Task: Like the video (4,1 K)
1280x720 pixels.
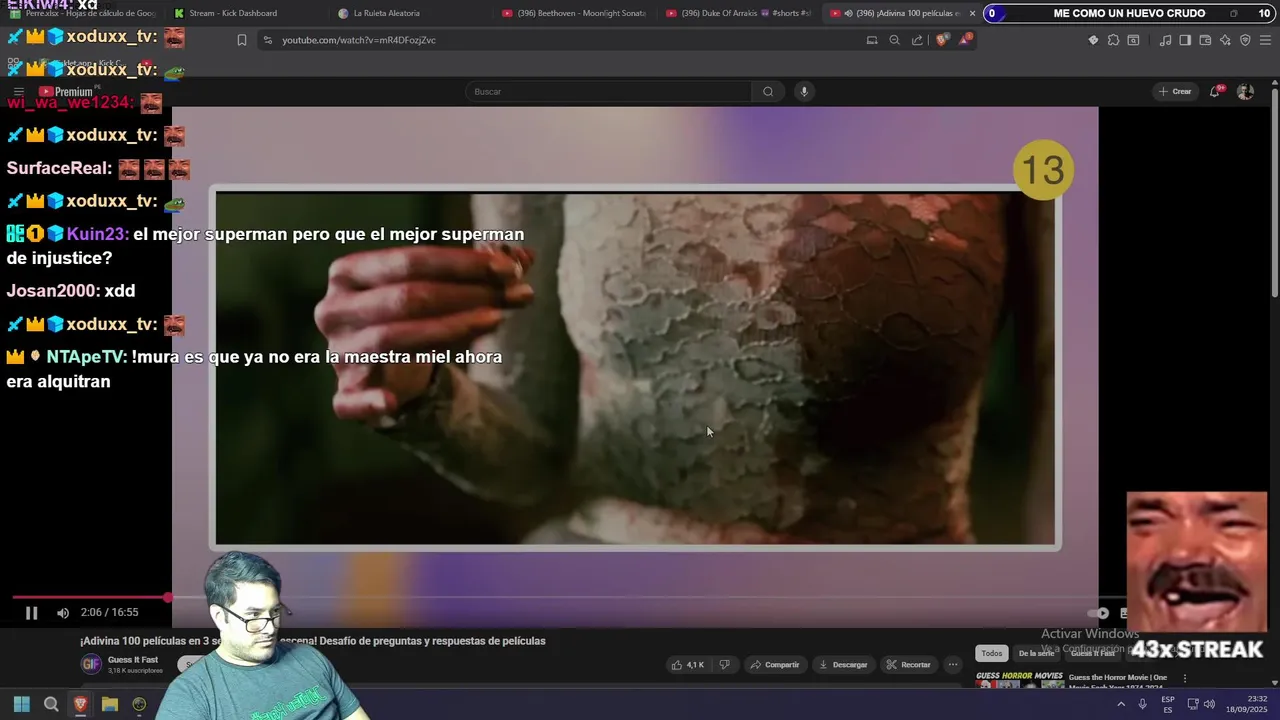Action: (688, 665)
